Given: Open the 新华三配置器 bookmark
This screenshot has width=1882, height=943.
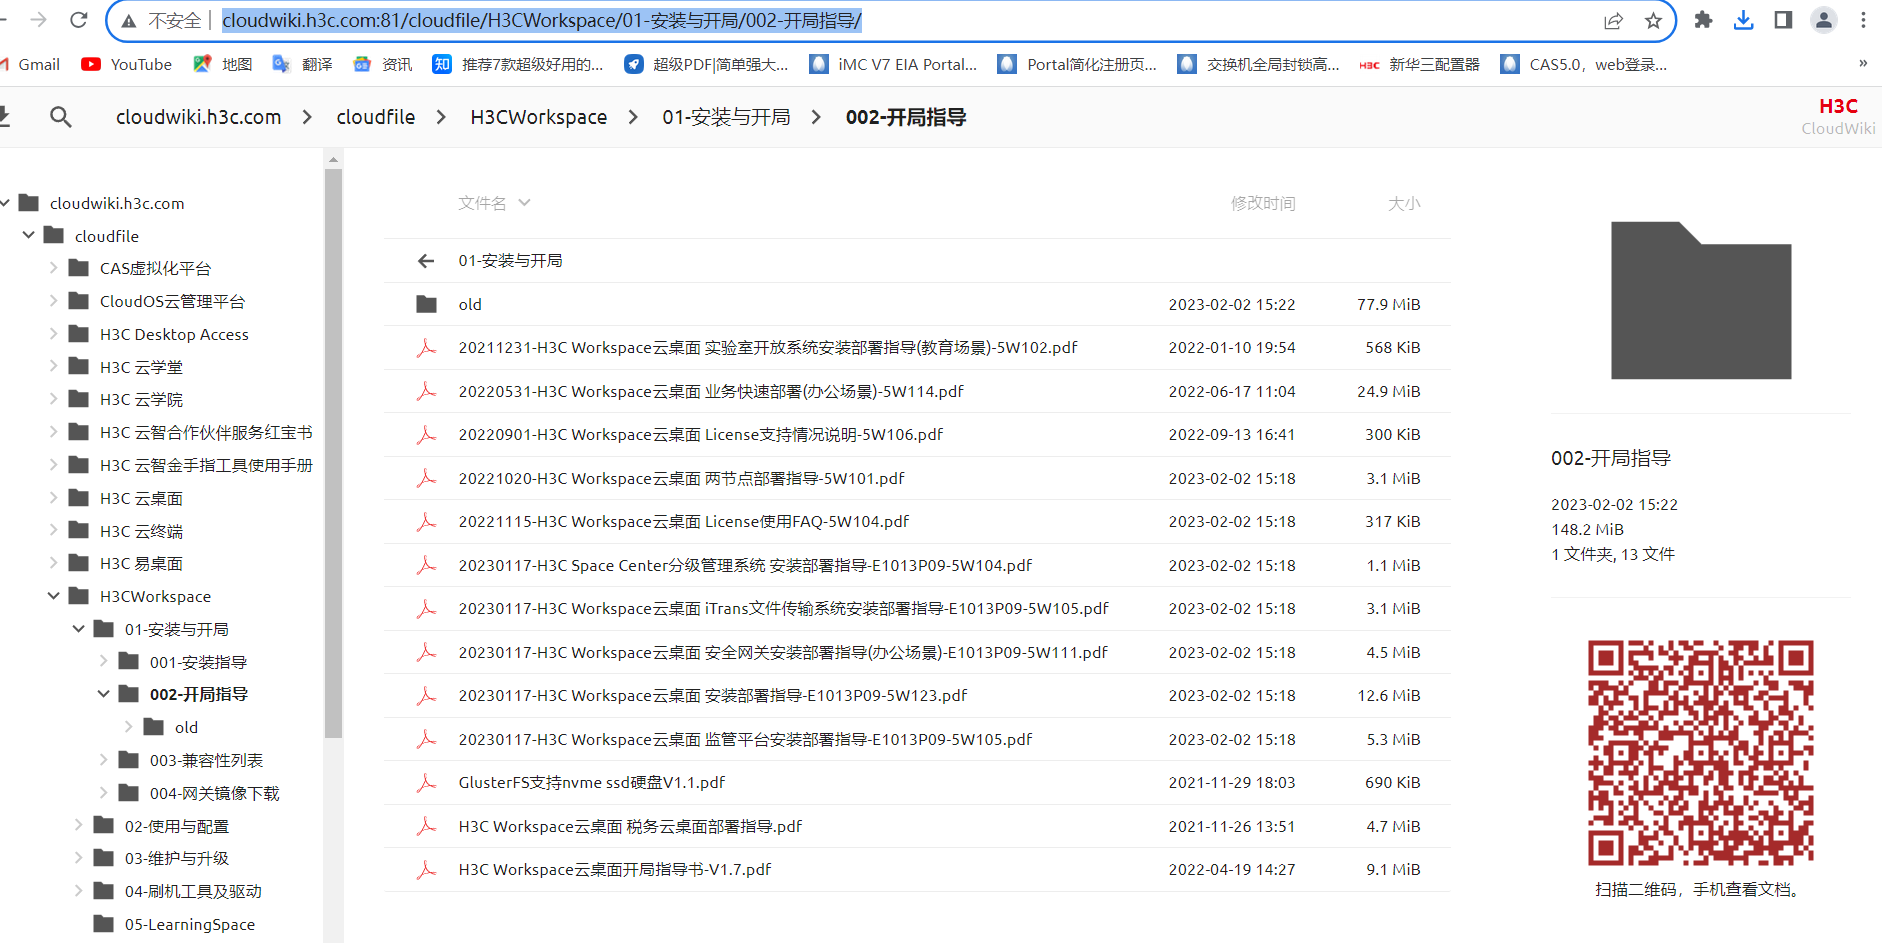Looking at the screenshot, I should click(1419, 64).
